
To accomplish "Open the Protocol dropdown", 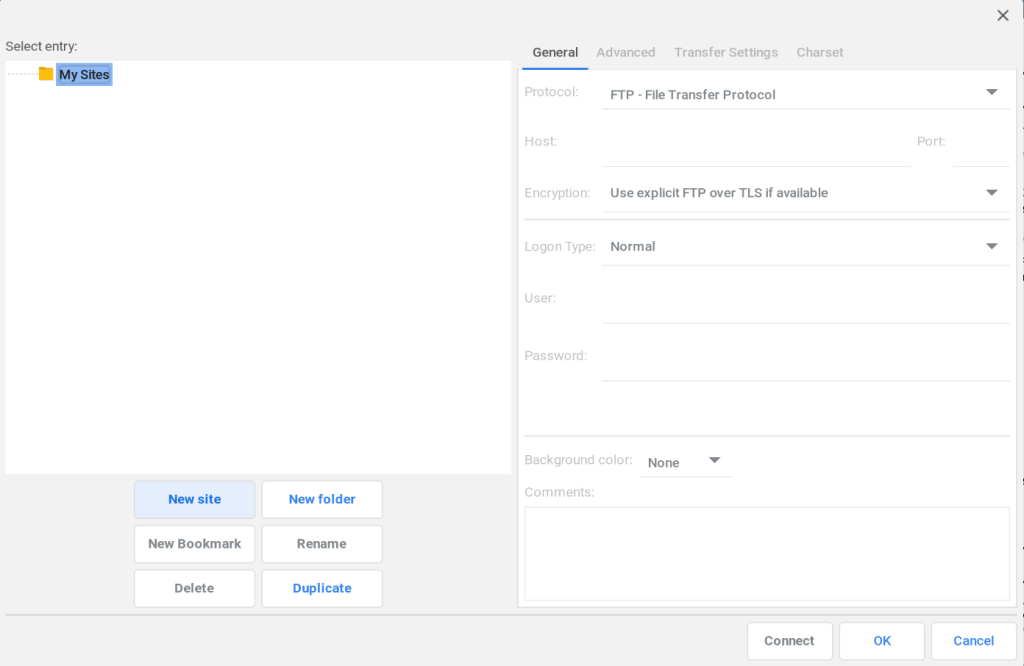I will (805, 94).
